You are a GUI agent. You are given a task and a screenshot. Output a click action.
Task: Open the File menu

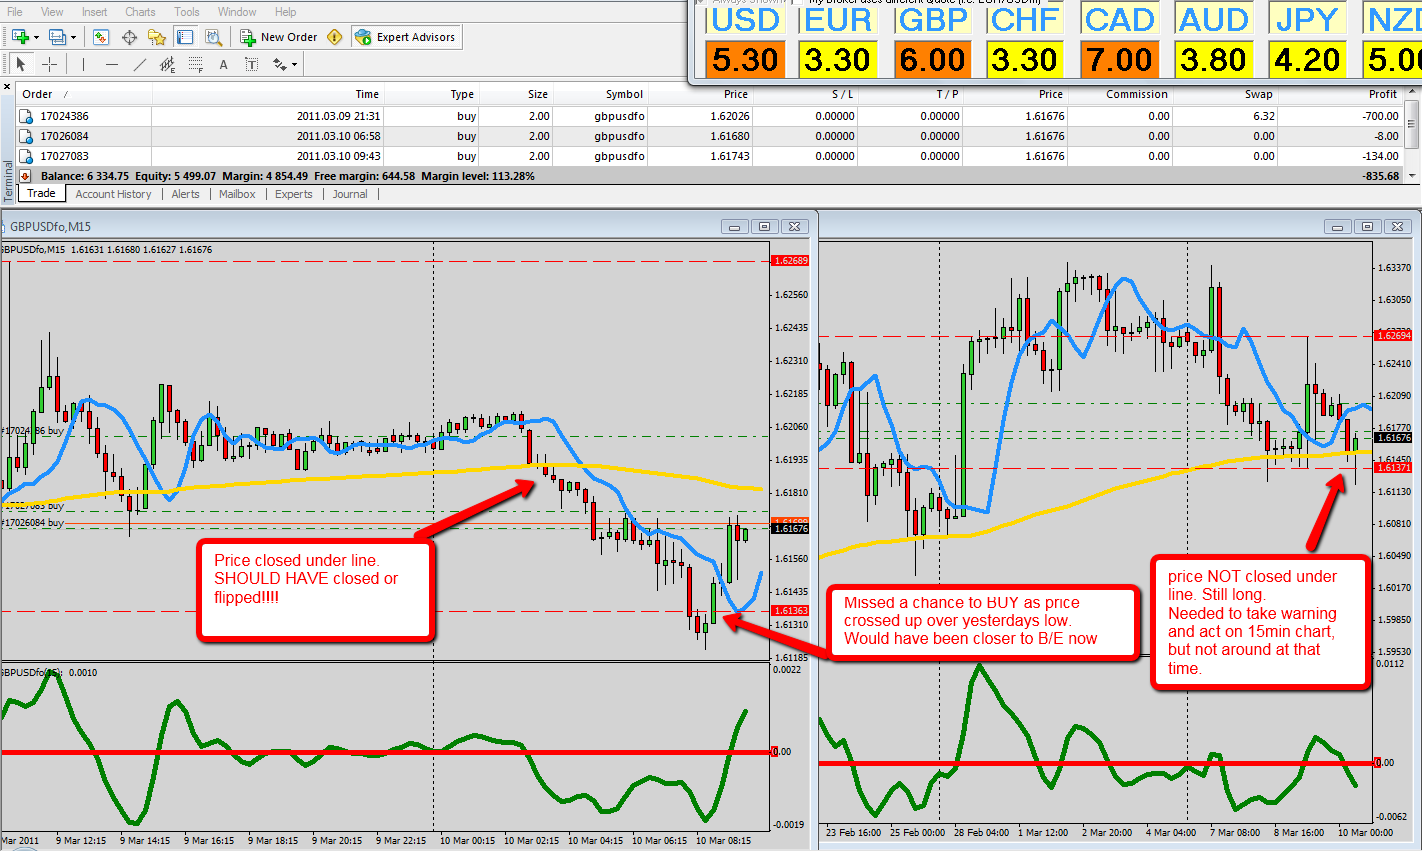pyautogui.click(x=15, y=12)
